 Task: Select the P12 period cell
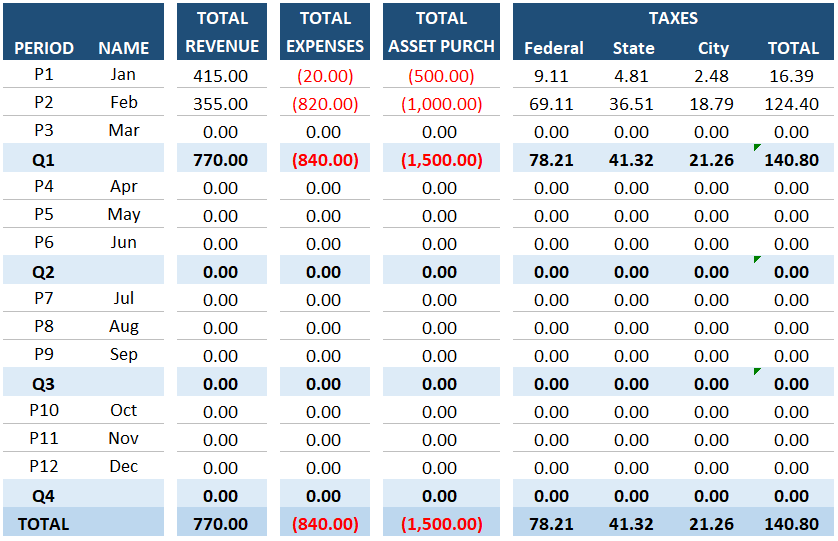(44, 466)
